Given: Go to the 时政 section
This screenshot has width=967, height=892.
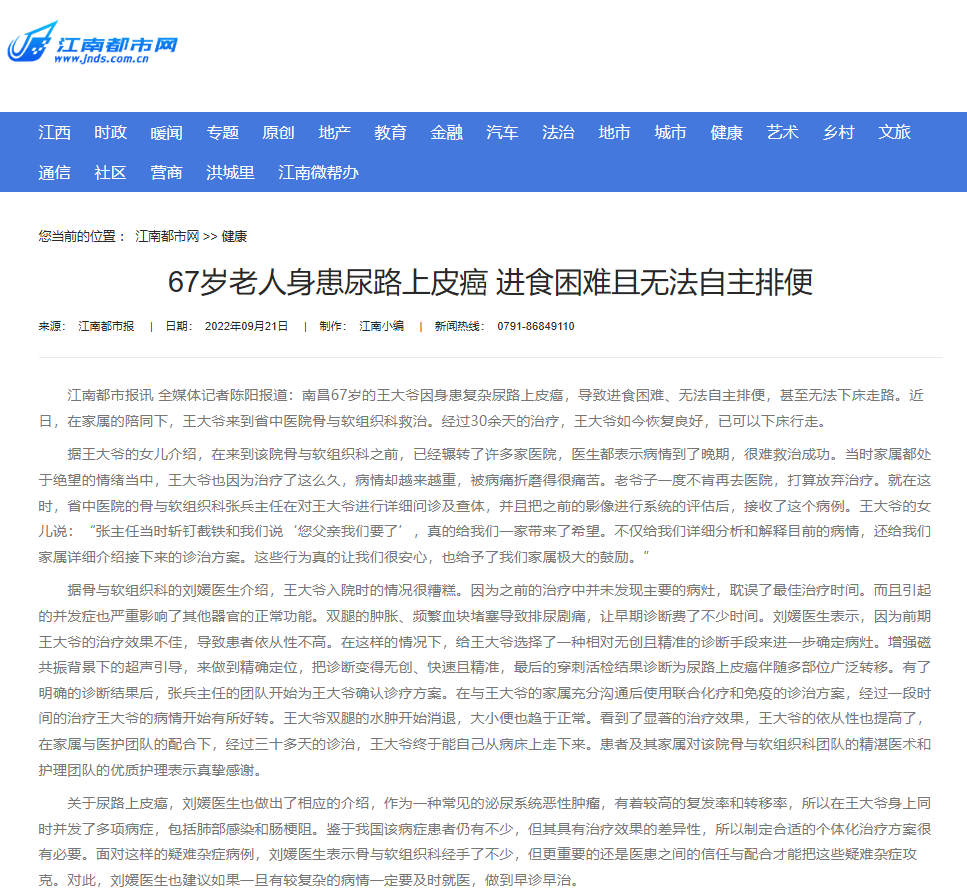Looking at the screenshot, I should point(111,133).
